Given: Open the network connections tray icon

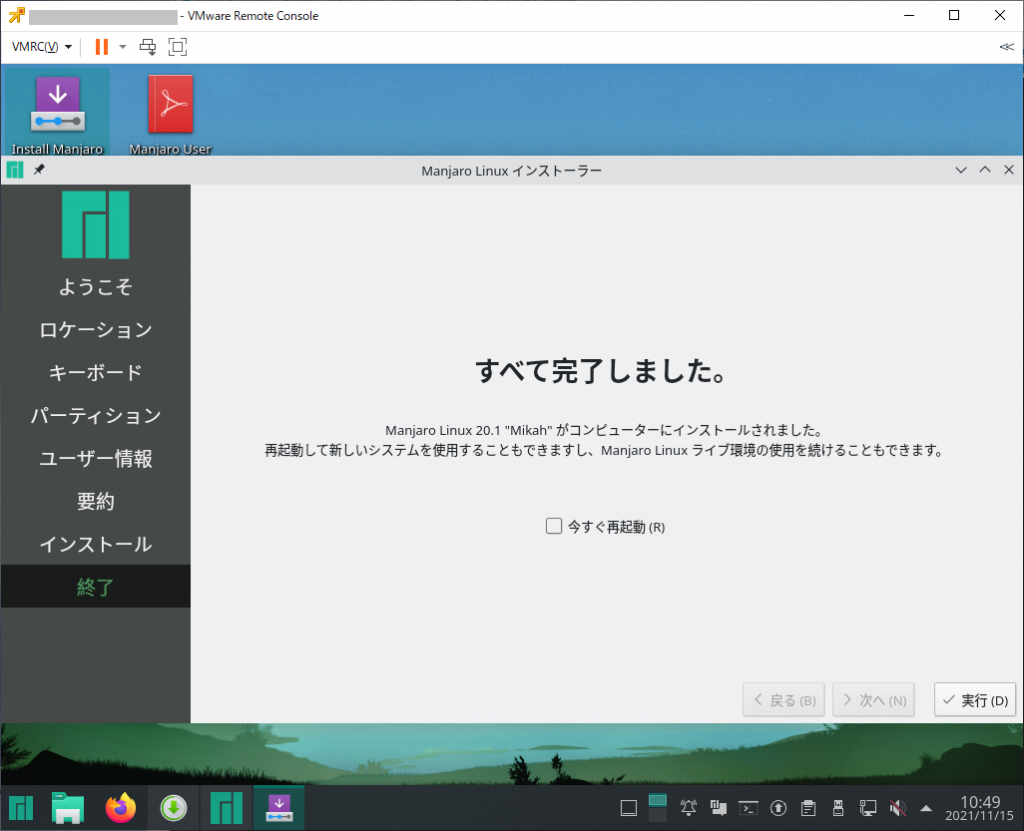Looking at the screenshot, I should (868, 809).
